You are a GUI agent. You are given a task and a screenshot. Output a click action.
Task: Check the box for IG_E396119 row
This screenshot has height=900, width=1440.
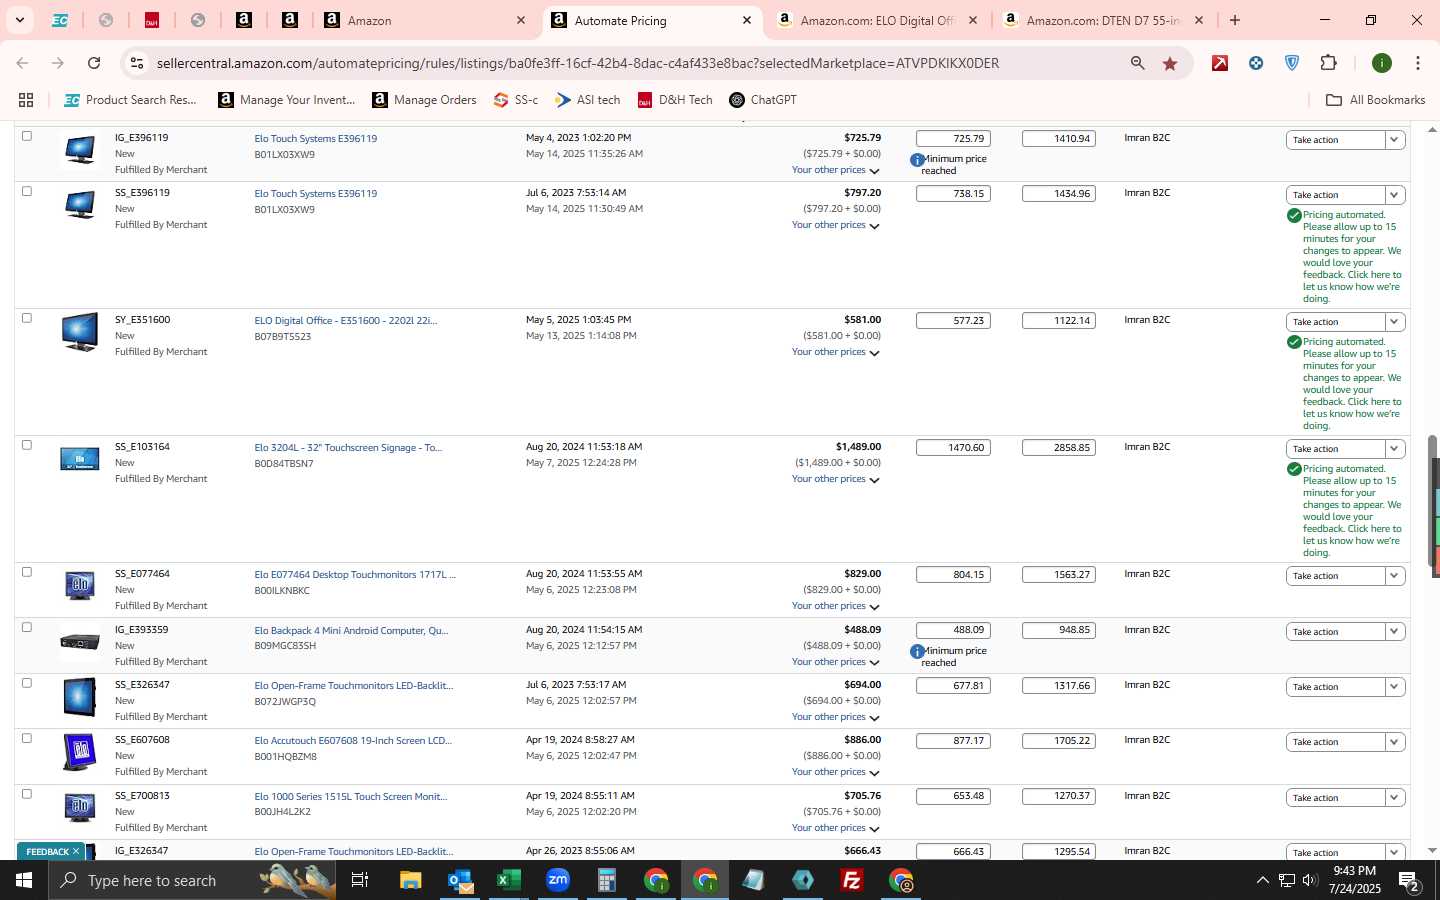click(x=27, y=136)
